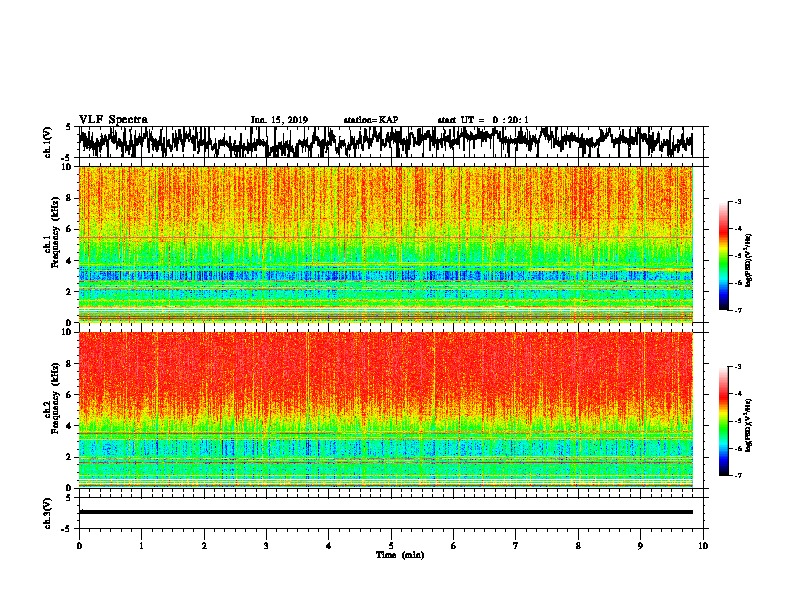This screenshot has height=612, width=792.
Task: Click the ch.1 color scale log(PSD) unit label
Action: click(x=749, y=260)
